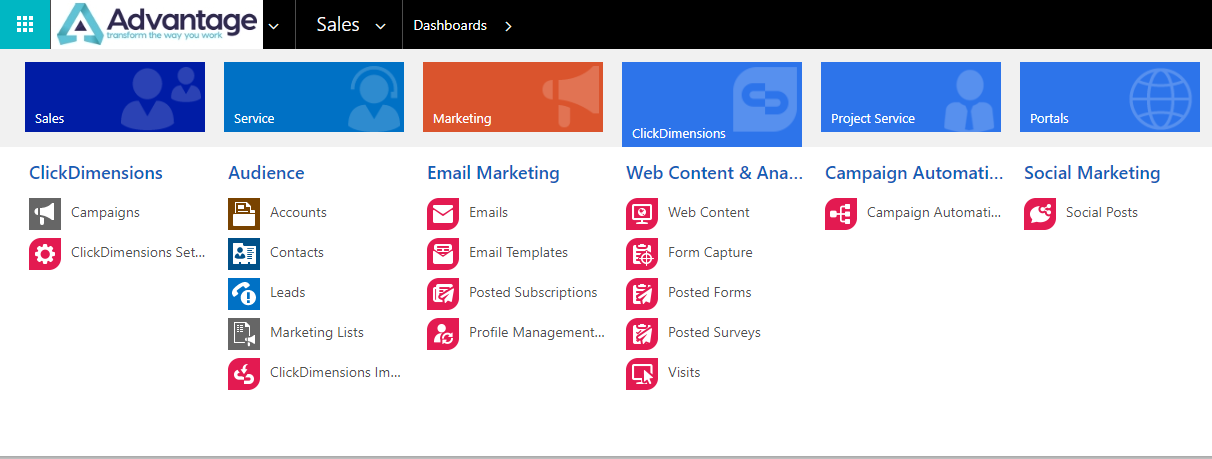Click the ClickDimensions Imports icon
1212x459 pixels.
tap(244, 374)
